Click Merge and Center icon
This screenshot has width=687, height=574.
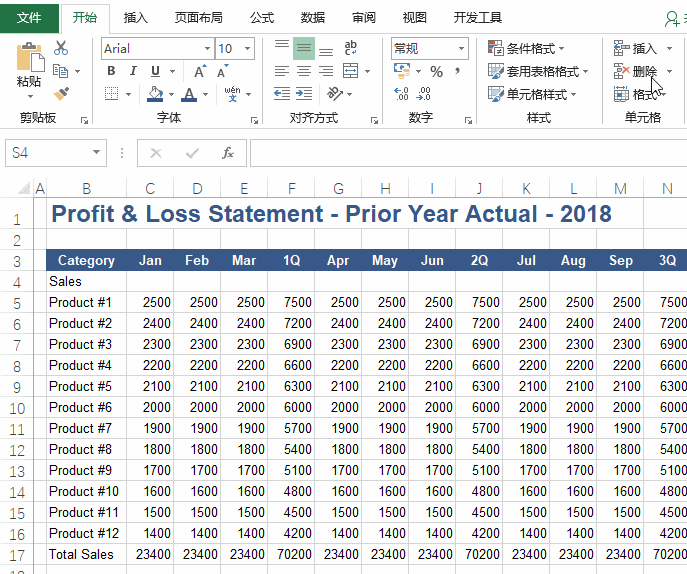pyautogui.click(x=351, y=71)
